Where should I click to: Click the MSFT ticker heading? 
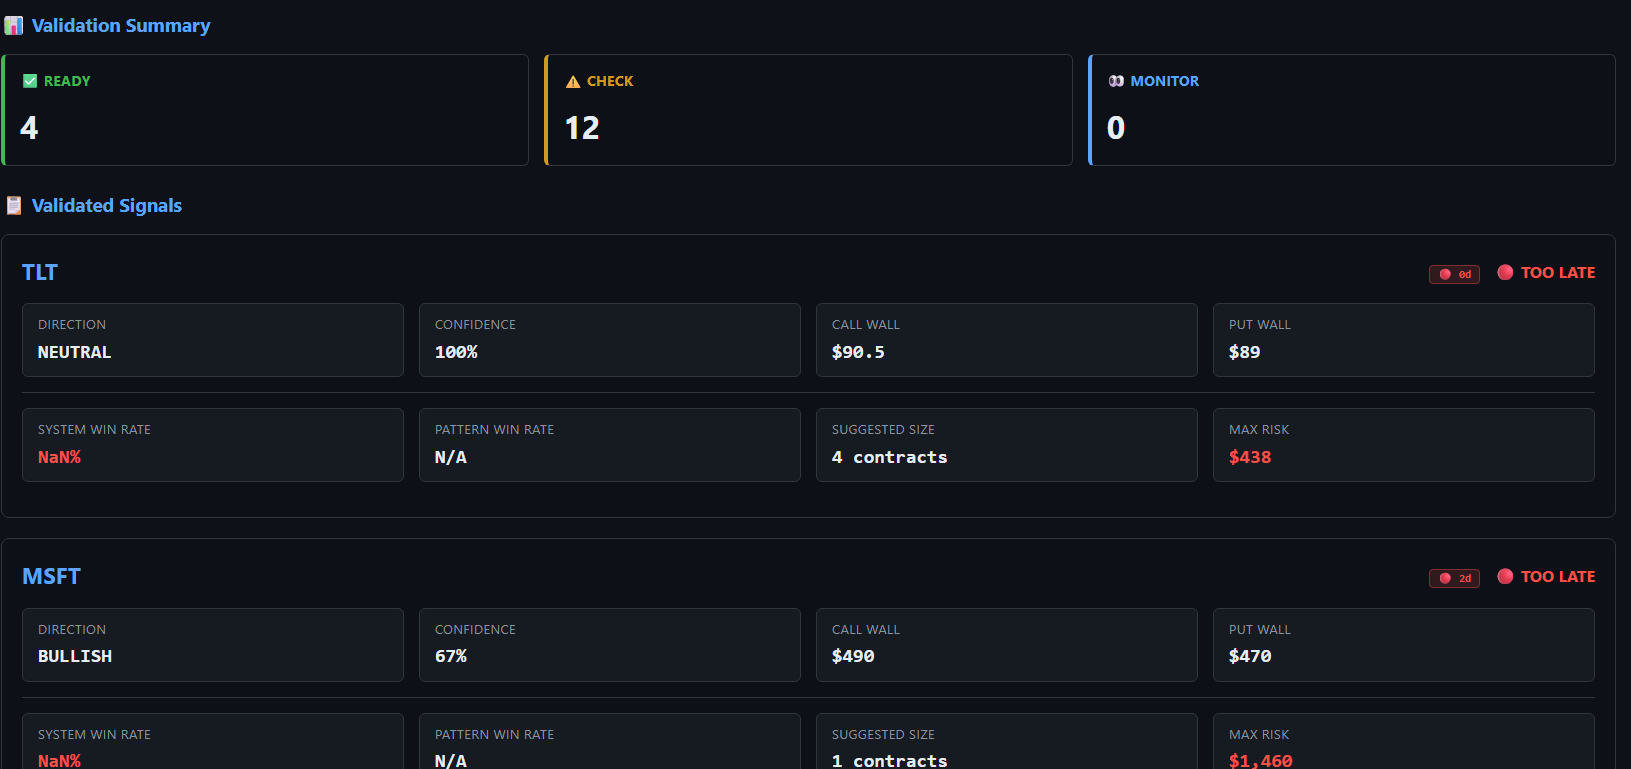51,576
